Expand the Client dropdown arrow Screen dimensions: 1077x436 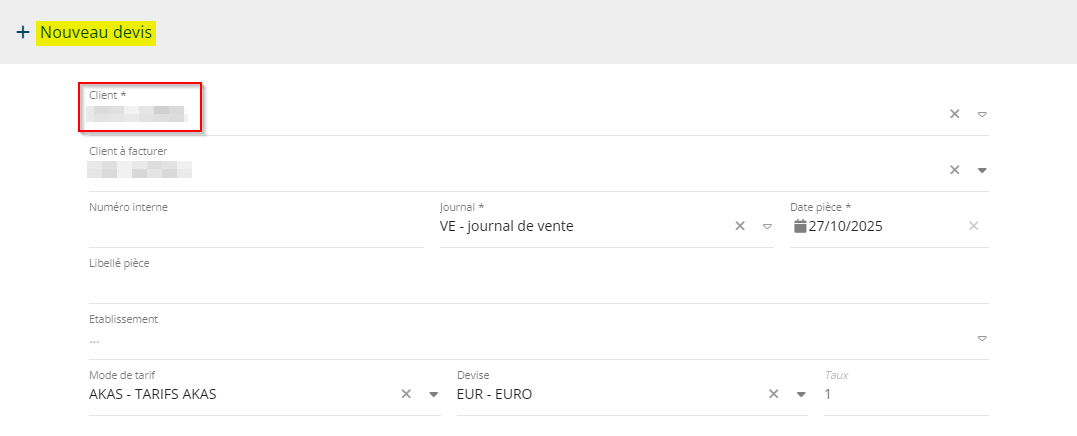click(982, 114)
